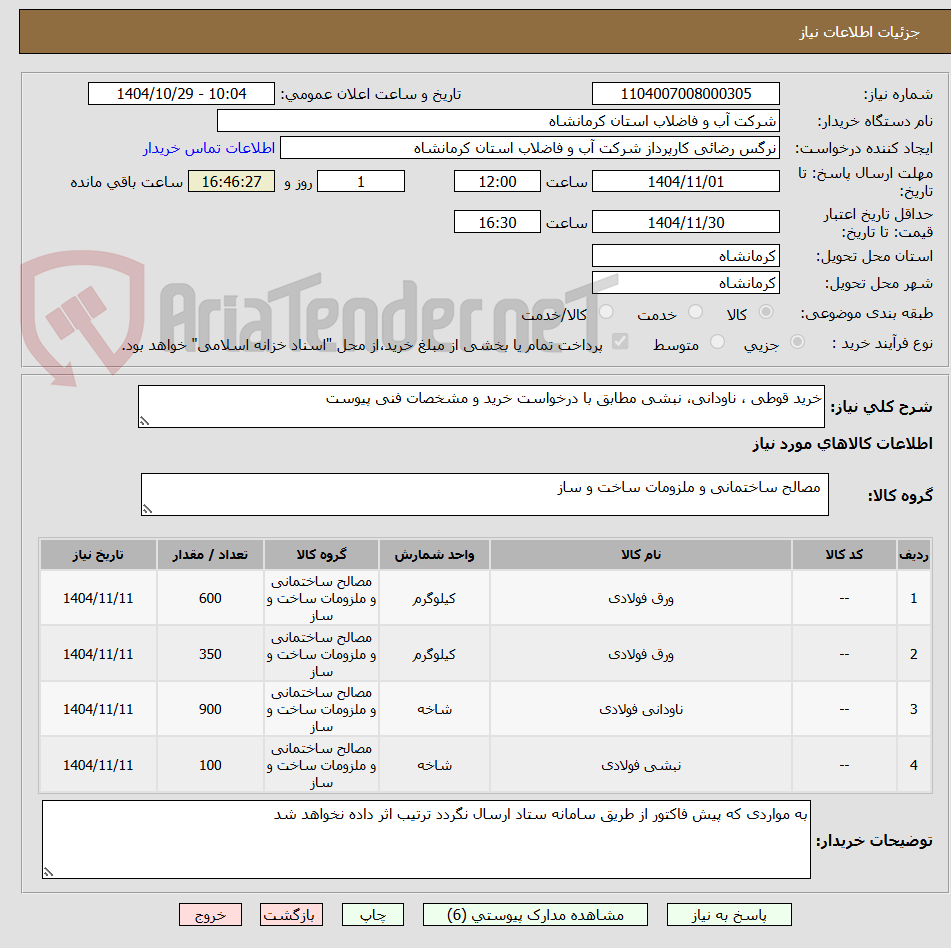This screenshot has width=951, height=948.
Task: Click the خروج exit button
Action: click(210, 914)
